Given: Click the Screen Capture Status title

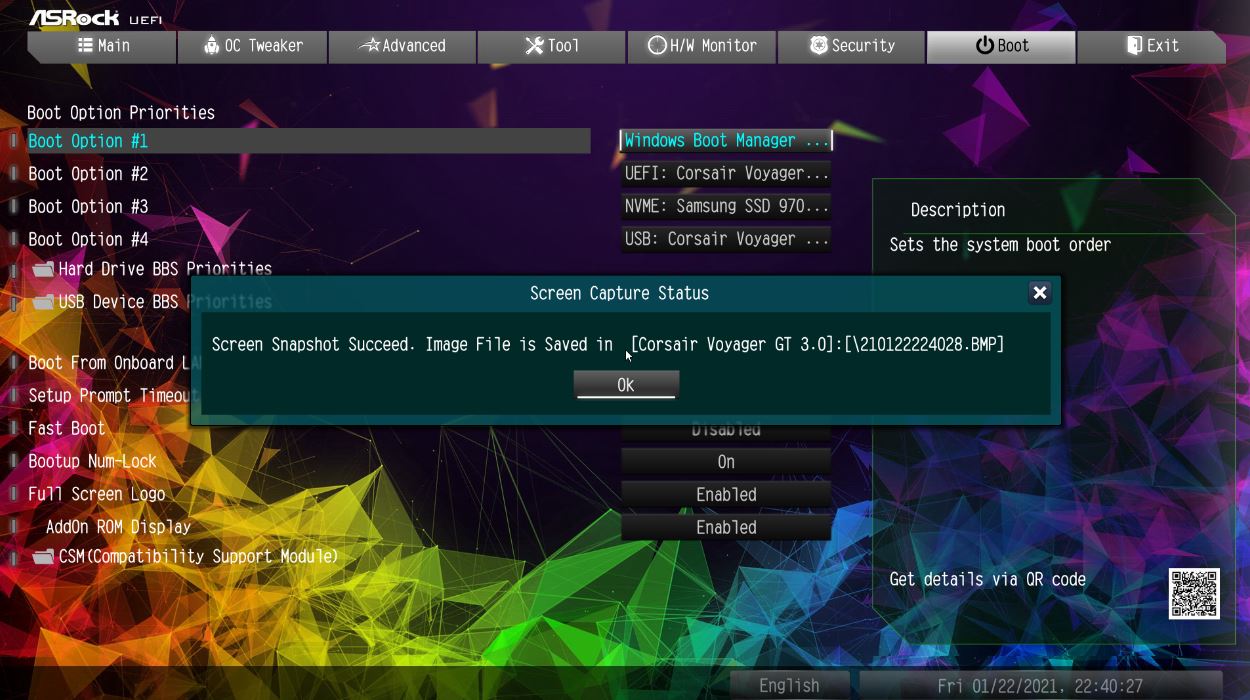Looking at the screenshot, I should [x=619, y=294].
